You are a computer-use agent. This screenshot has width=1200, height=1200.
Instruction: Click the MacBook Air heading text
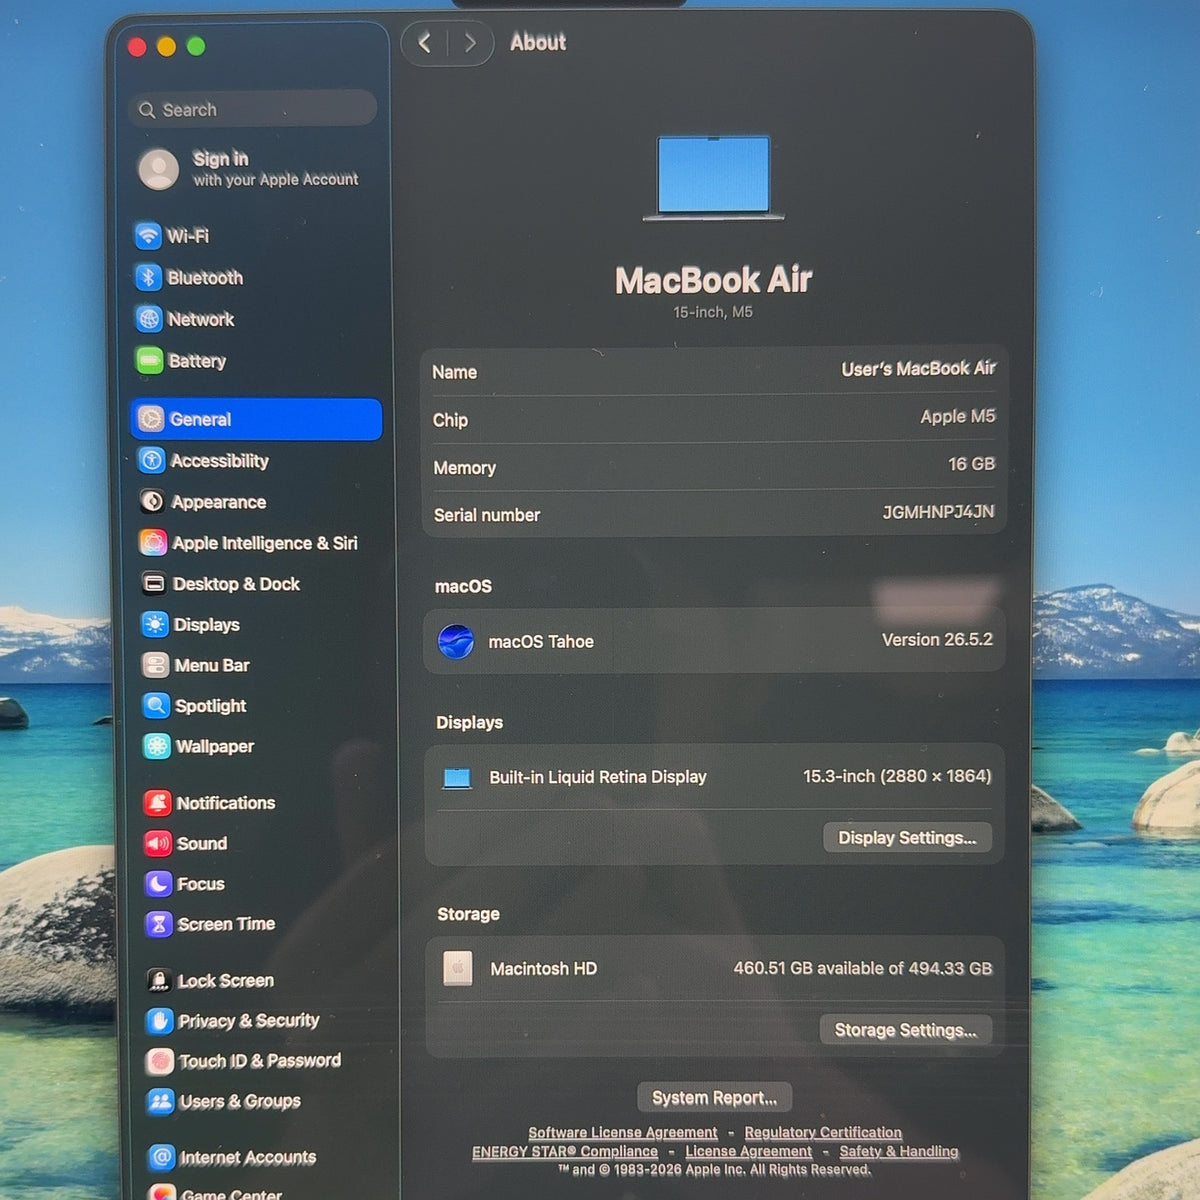713,280
